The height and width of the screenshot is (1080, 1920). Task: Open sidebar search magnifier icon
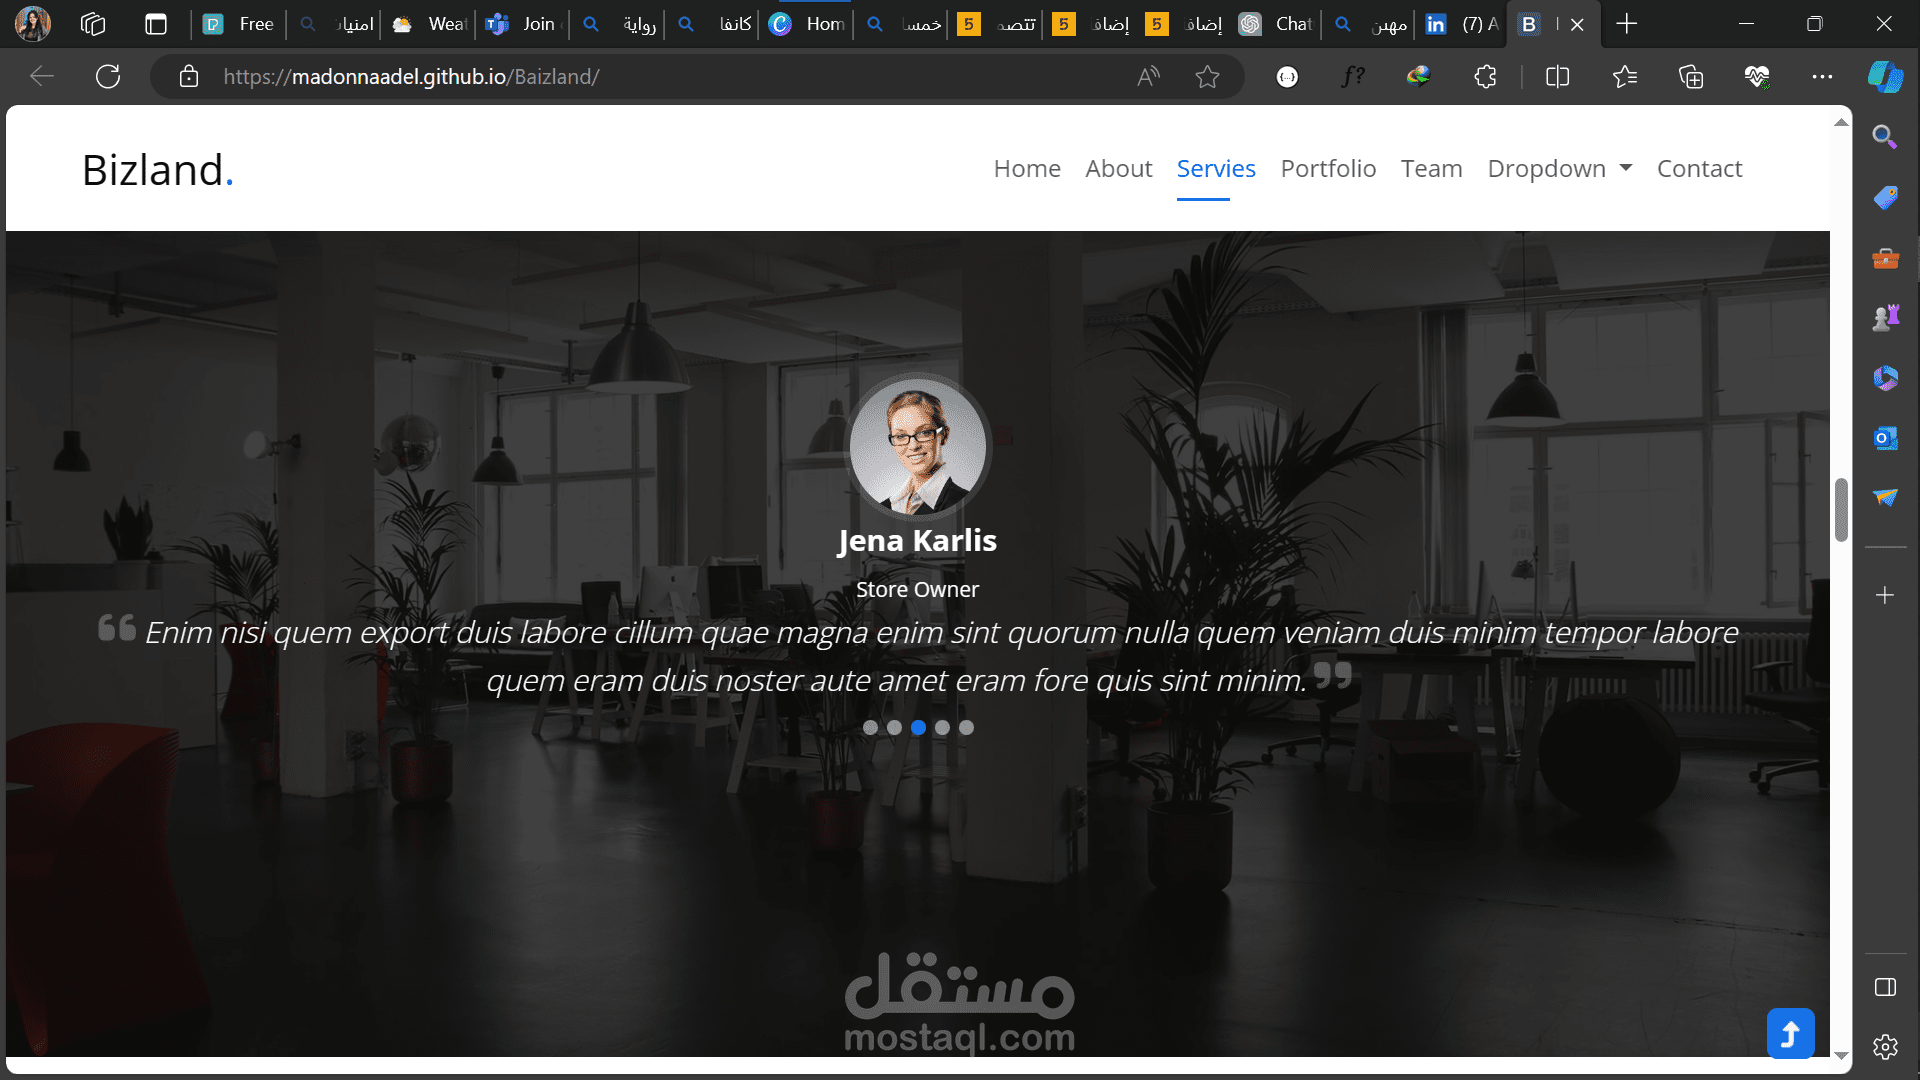1885,137
